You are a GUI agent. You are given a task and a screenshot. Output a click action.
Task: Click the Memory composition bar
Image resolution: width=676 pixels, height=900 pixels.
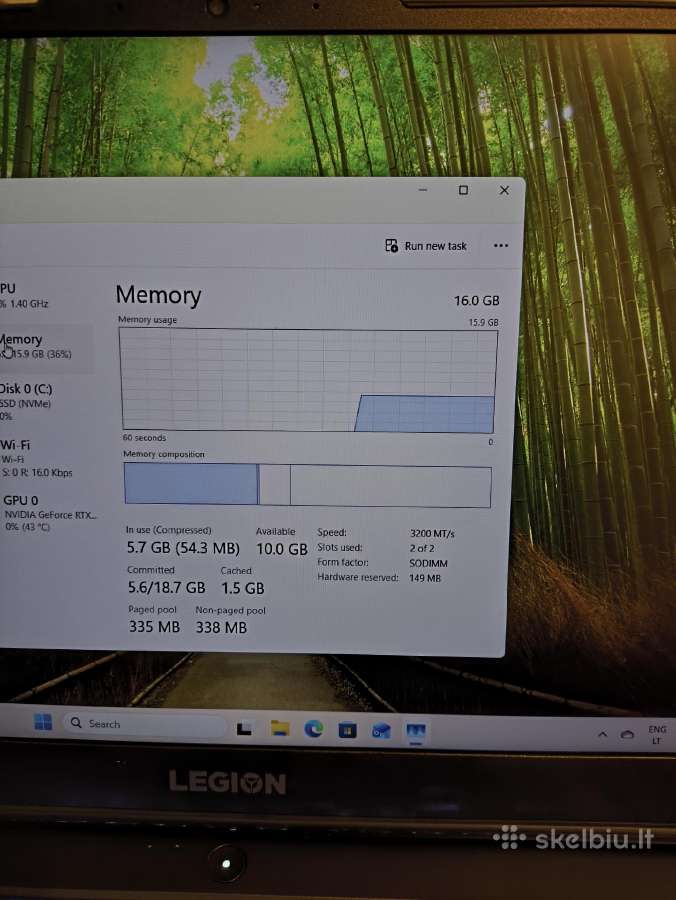click(308, 486)
